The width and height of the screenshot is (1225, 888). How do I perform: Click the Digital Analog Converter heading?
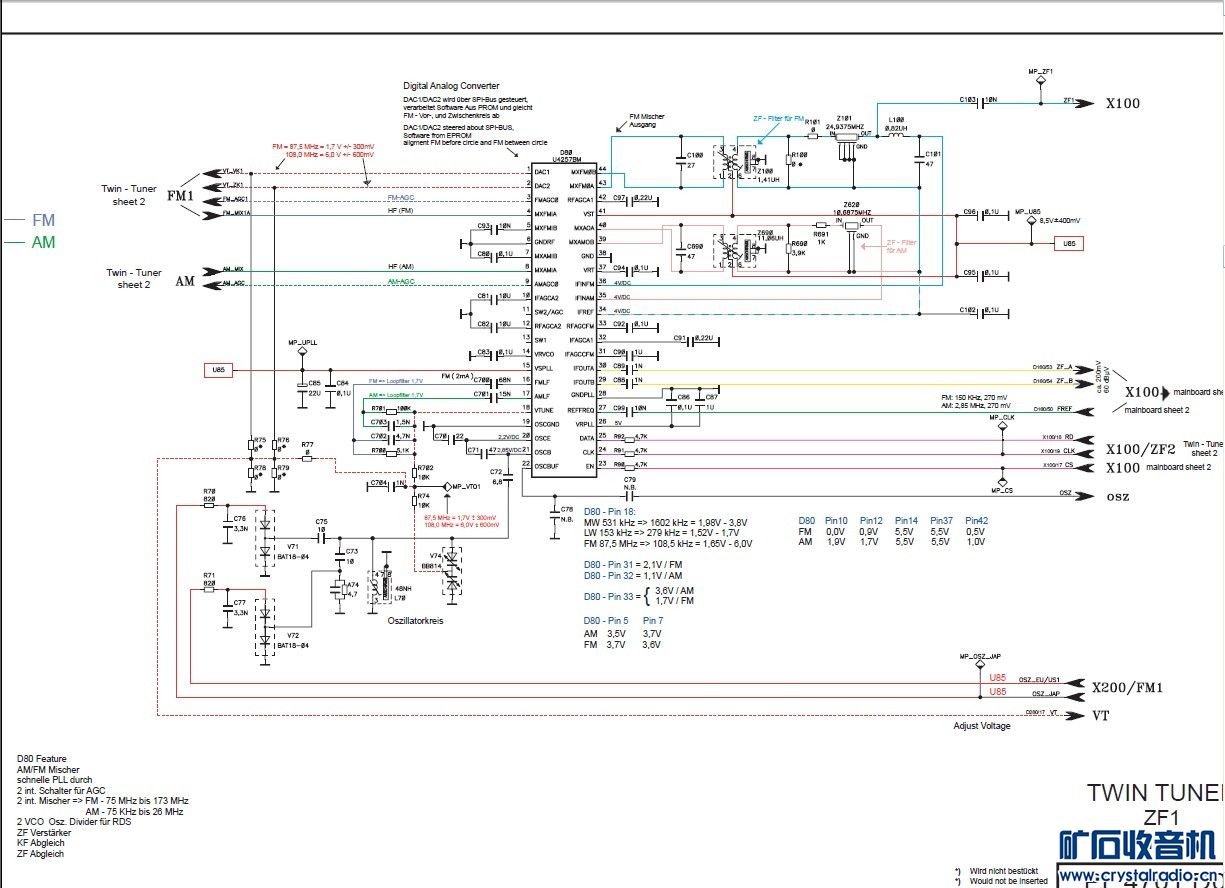(451, 87)
